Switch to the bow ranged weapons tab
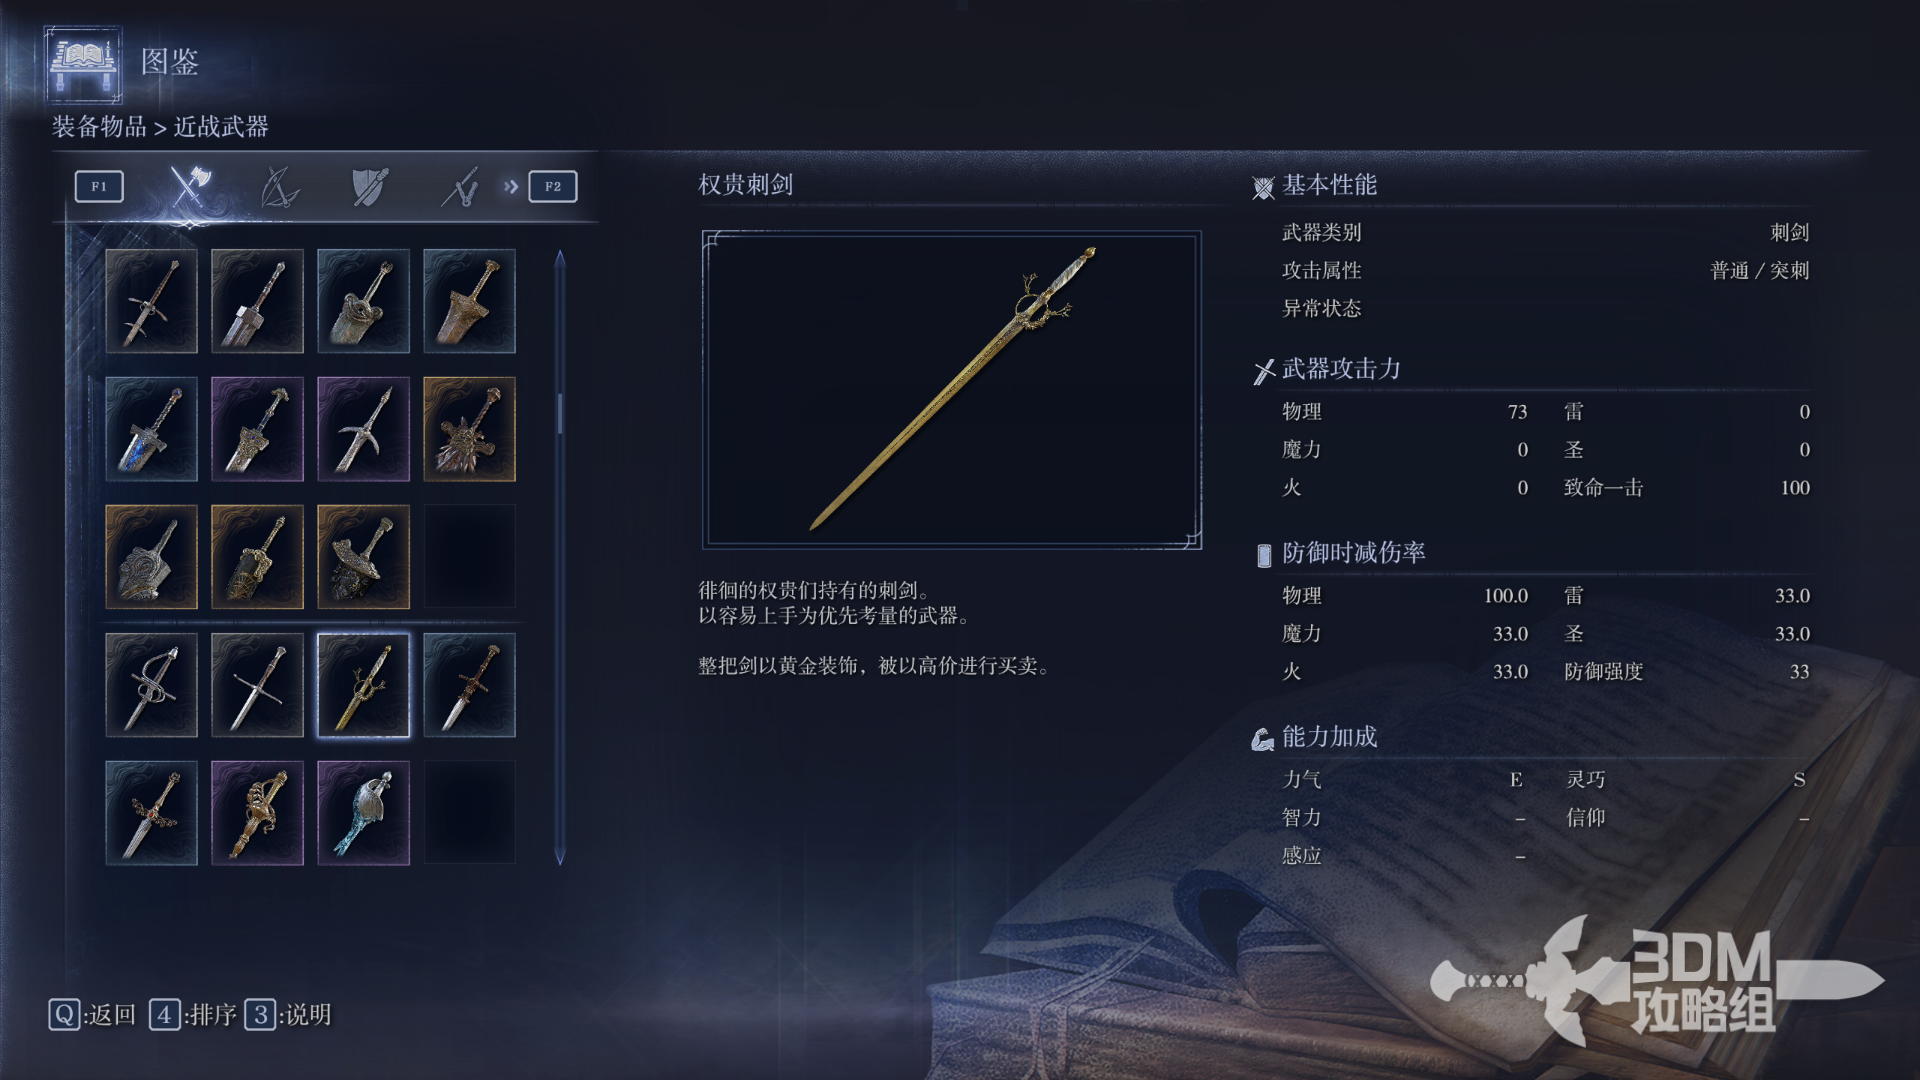 pyautogui.click(x=279, y=187)
